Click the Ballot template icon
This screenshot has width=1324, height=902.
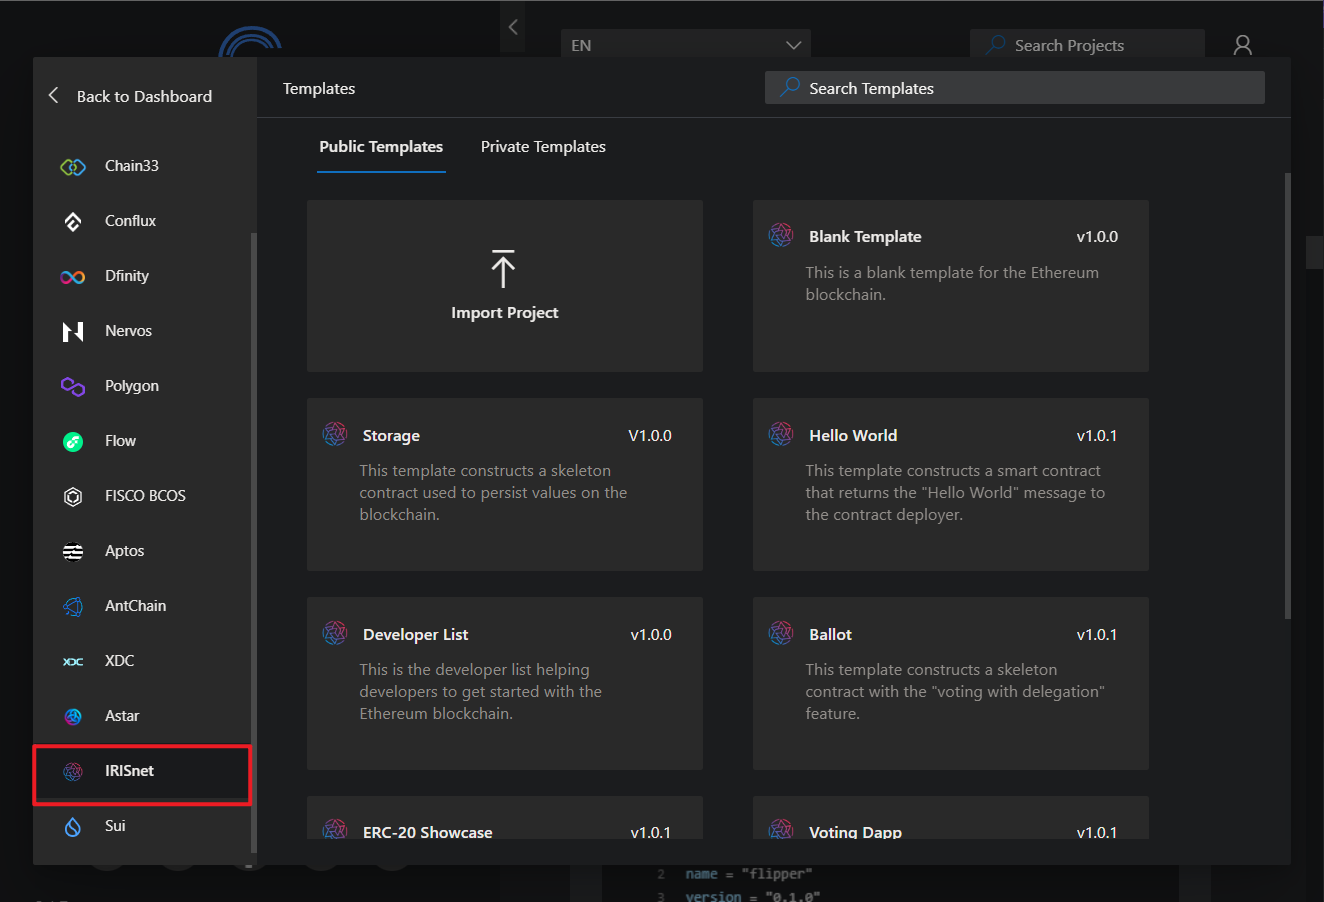pyautogui.click(x=781, y=633)
